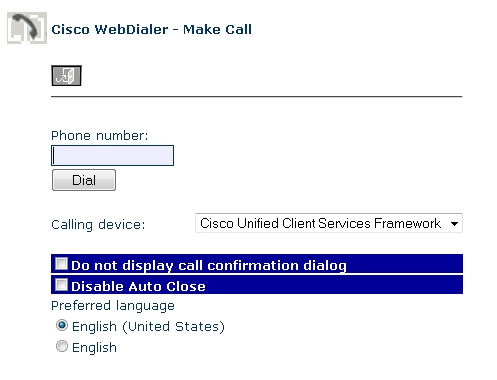Click the 'English' language label text

pyautogui.click(x=94, y=347)
